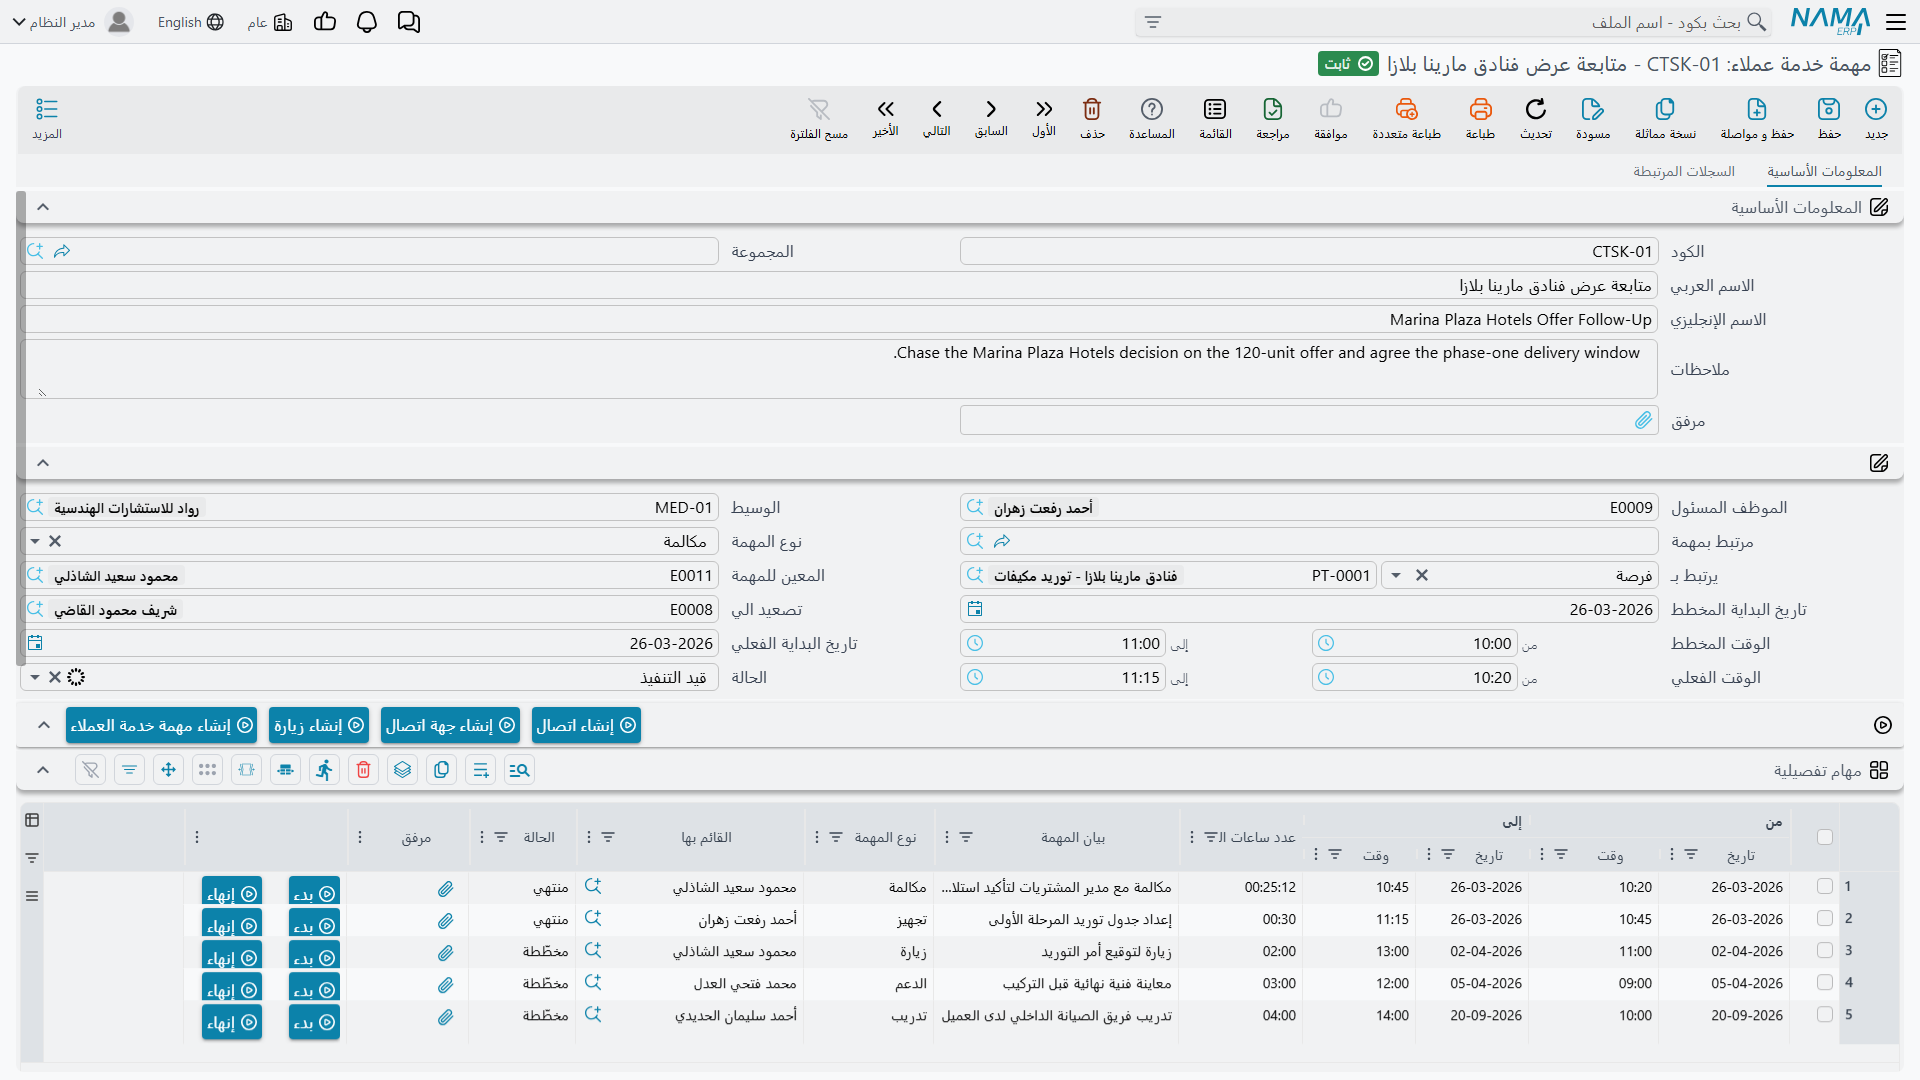Click the search box بحث بكود - اسم الملف
The image size is (1920, 1080).
[x=1452, y=22]
